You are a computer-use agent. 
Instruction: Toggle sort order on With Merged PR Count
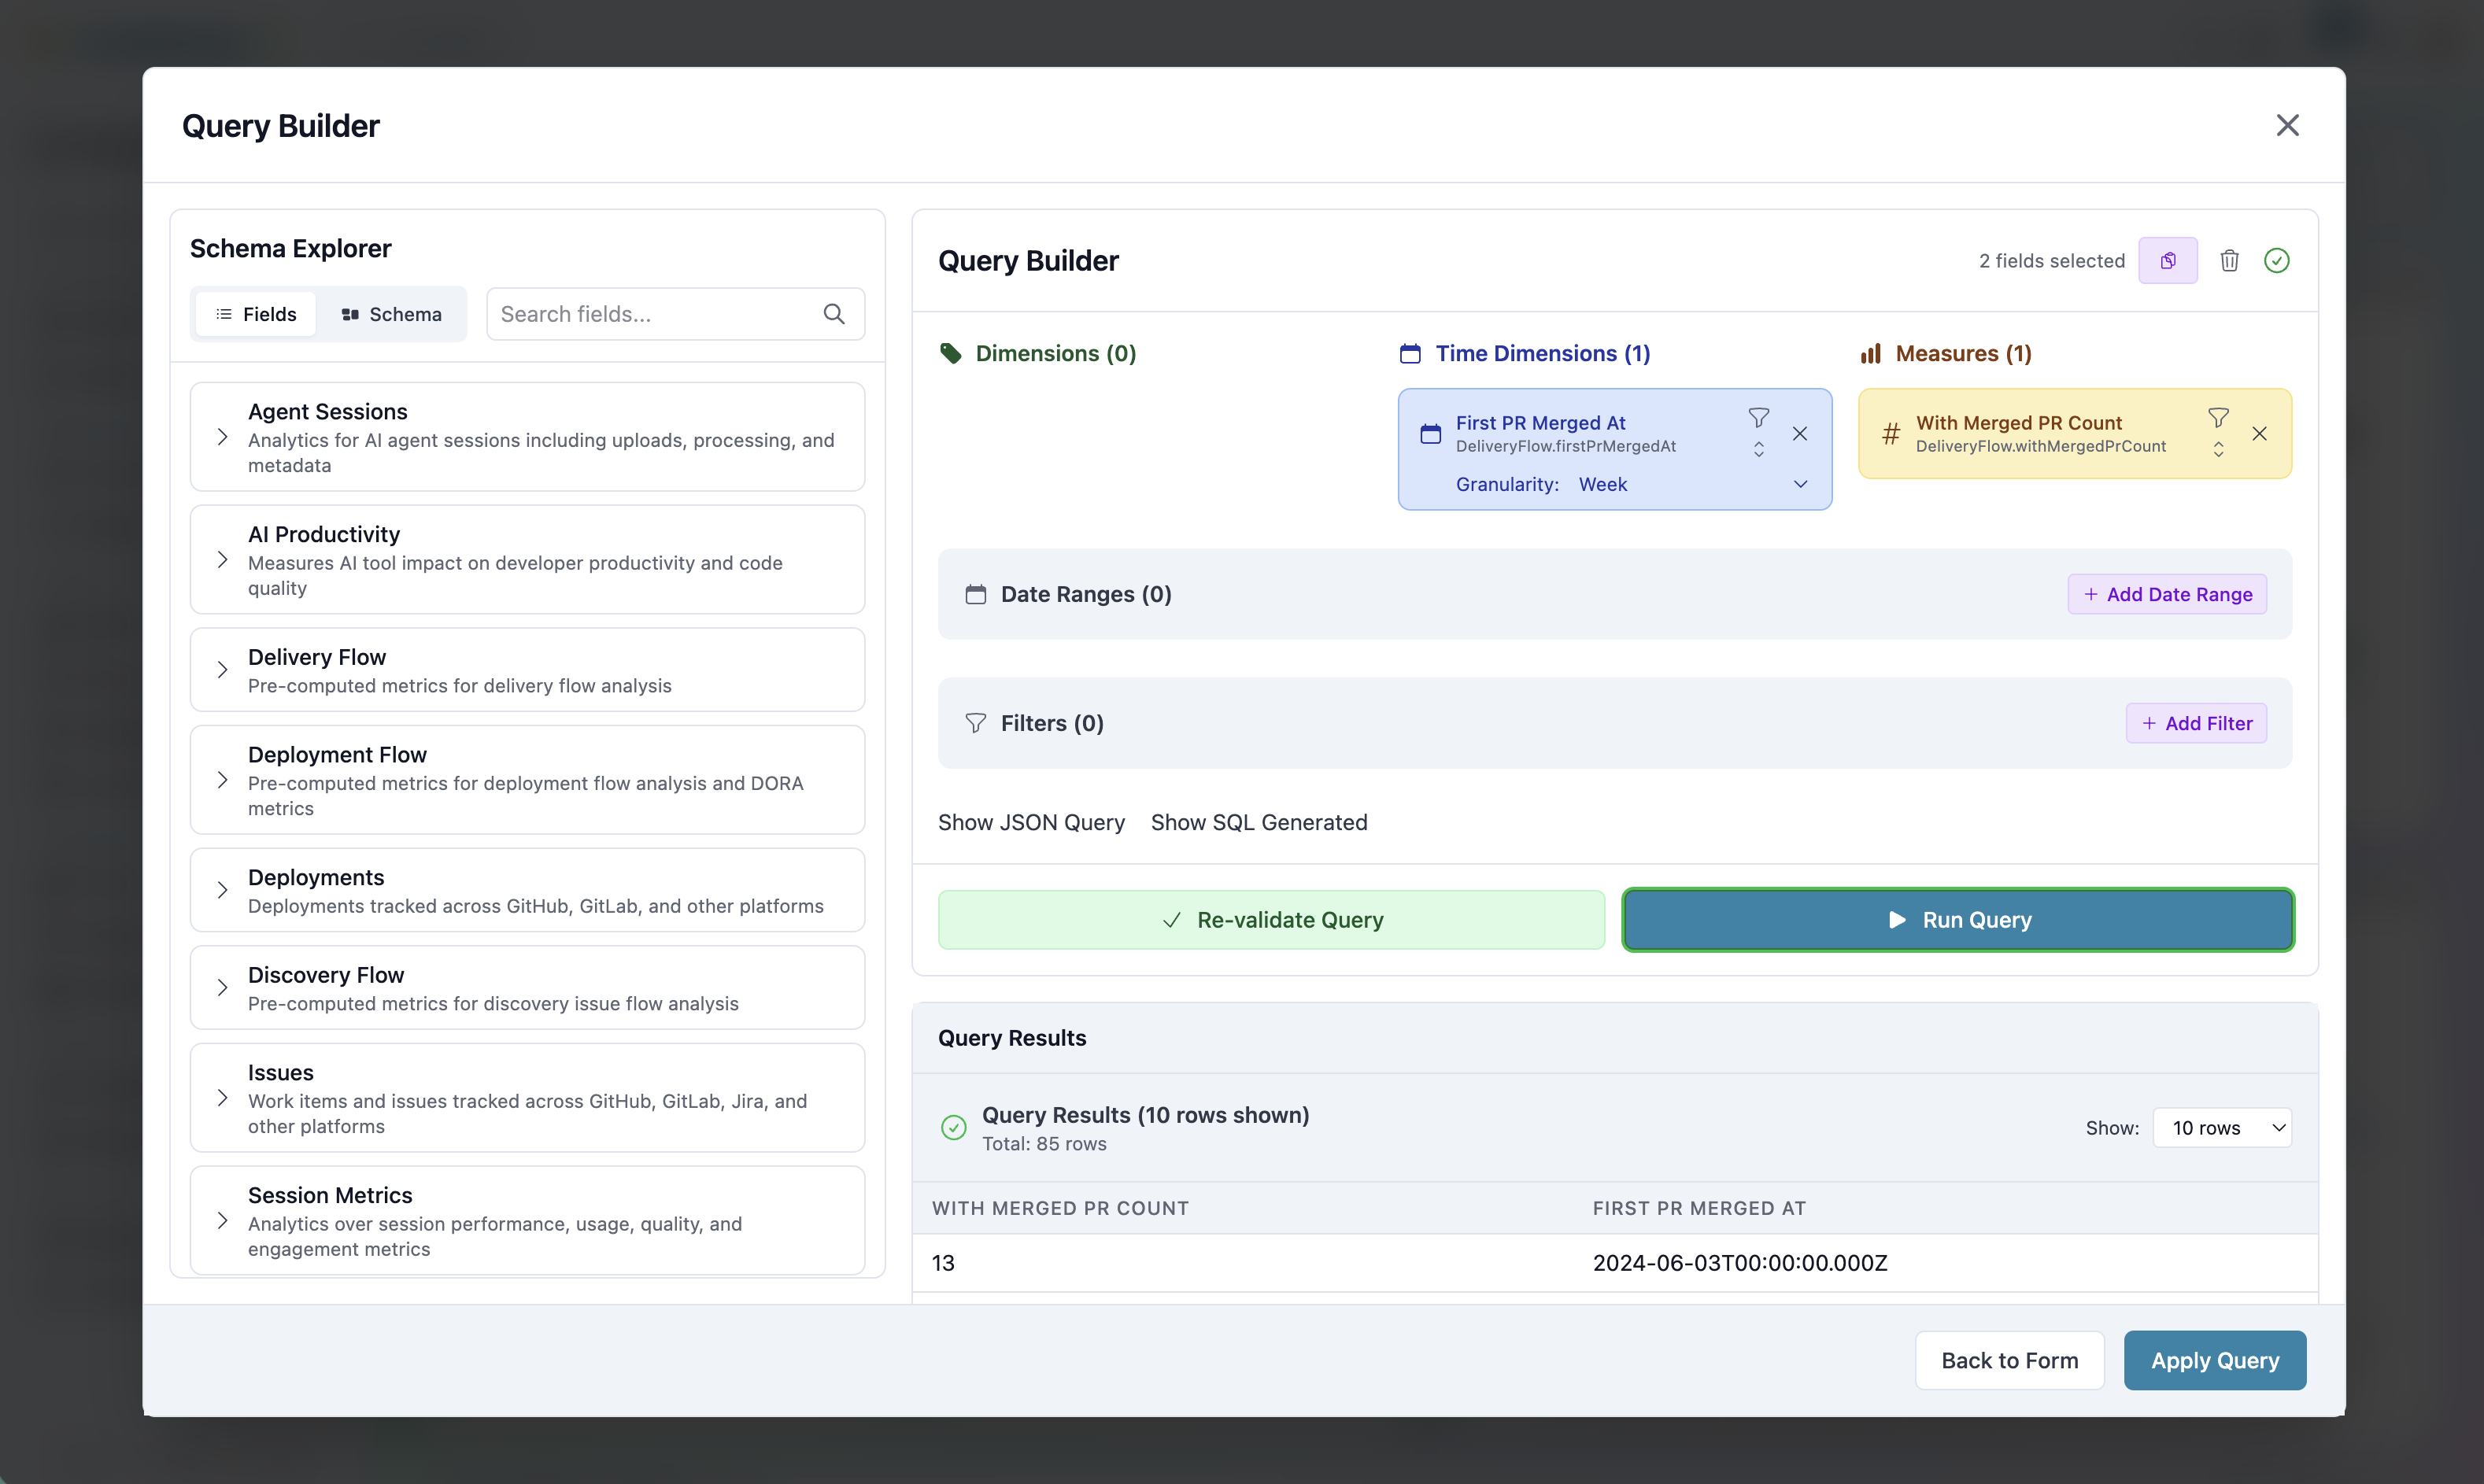tap(2218, 449)
